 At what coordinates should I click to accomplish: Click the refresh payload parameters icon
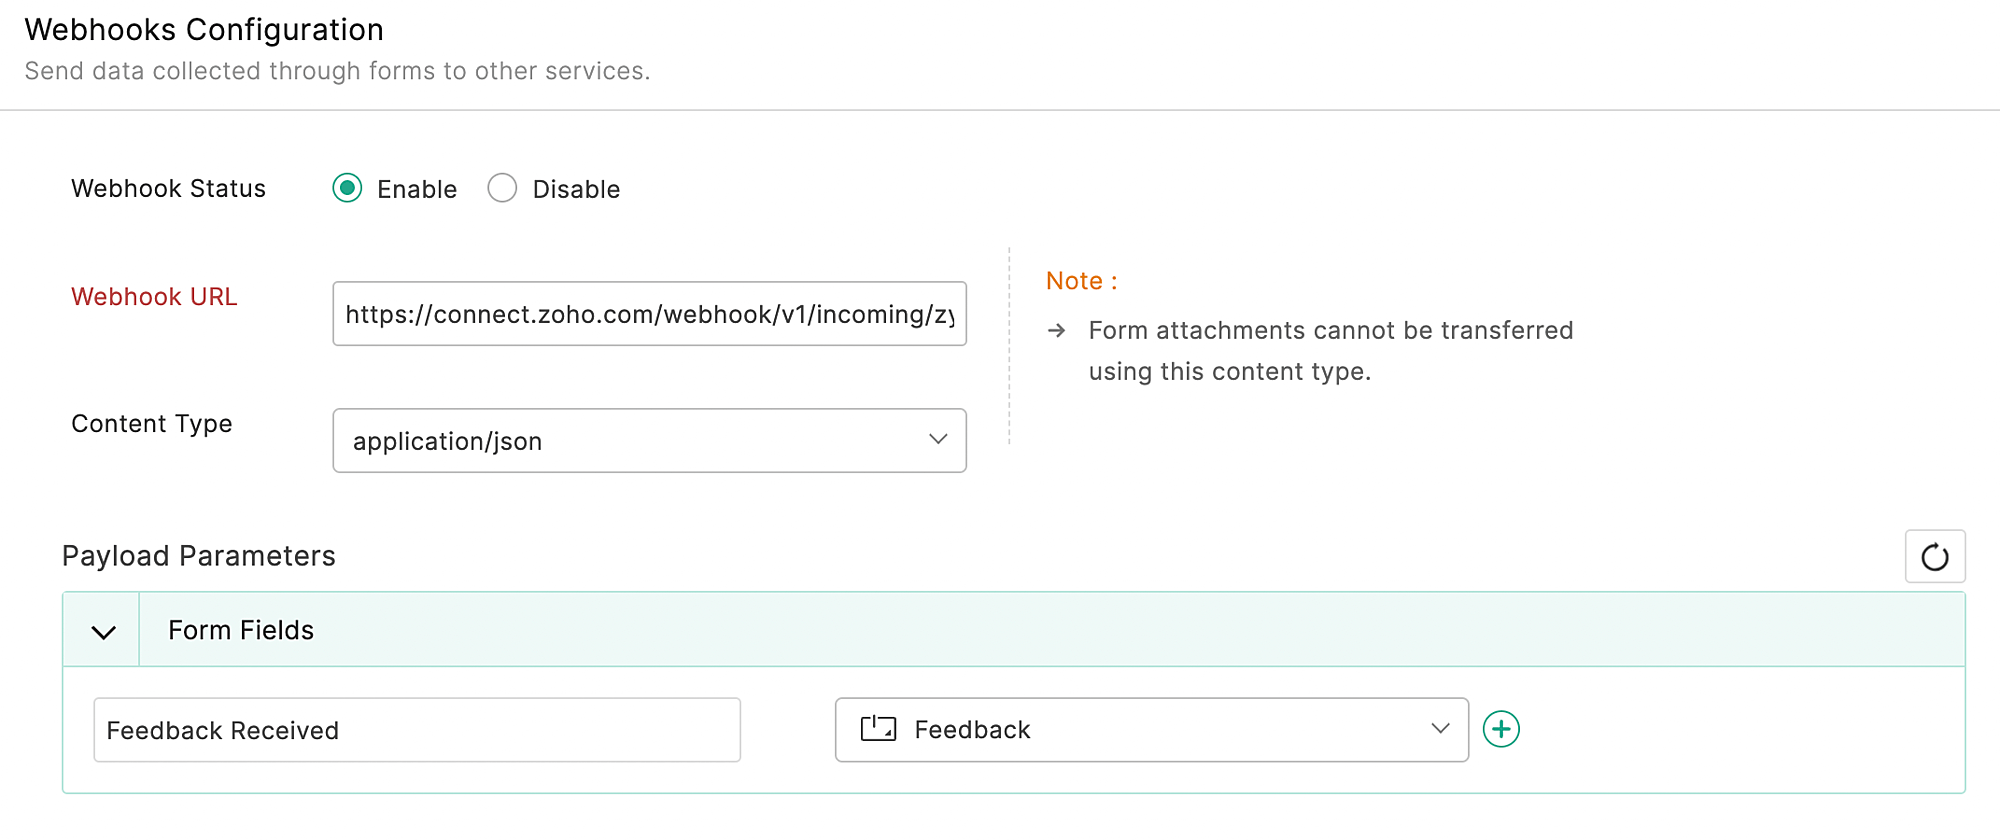point(1934,557)
